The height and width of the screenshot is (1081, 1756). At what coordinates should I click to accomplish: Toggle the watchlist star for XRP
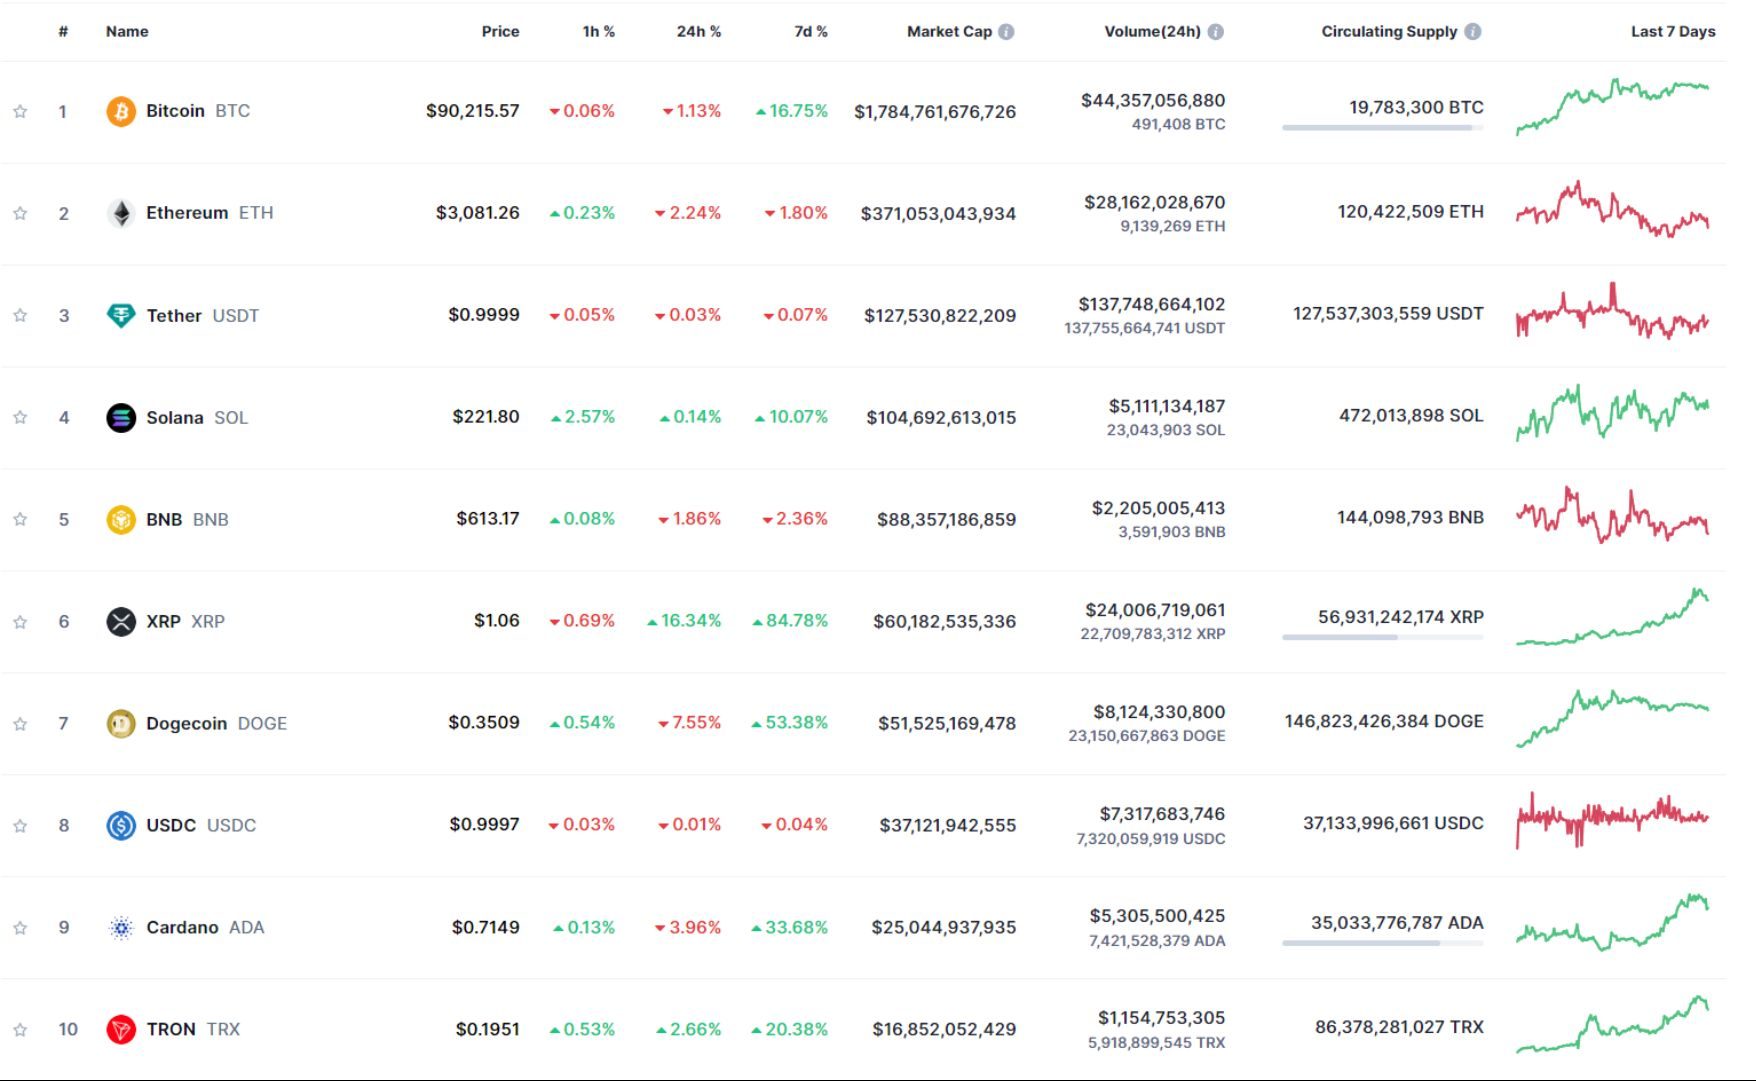point(19,620)
